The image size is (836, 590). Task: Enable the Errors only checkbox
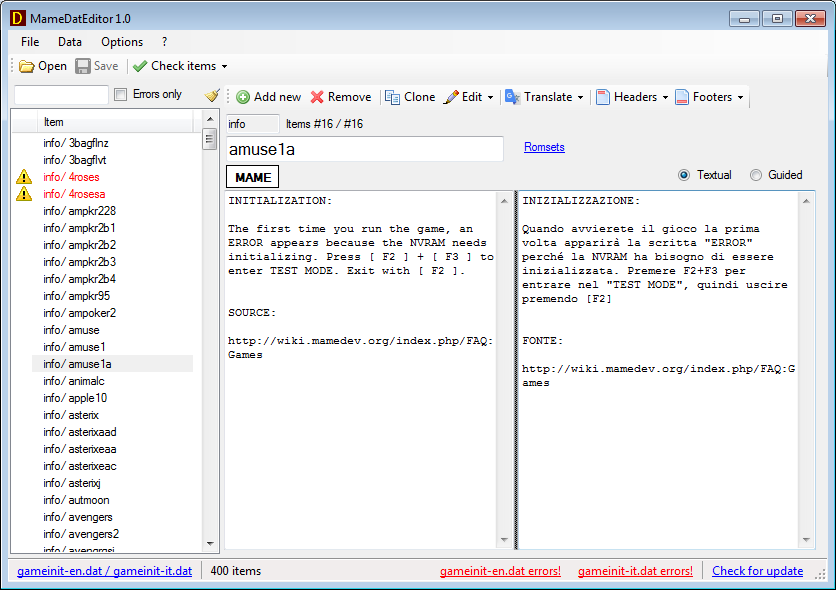coord(121,95)
